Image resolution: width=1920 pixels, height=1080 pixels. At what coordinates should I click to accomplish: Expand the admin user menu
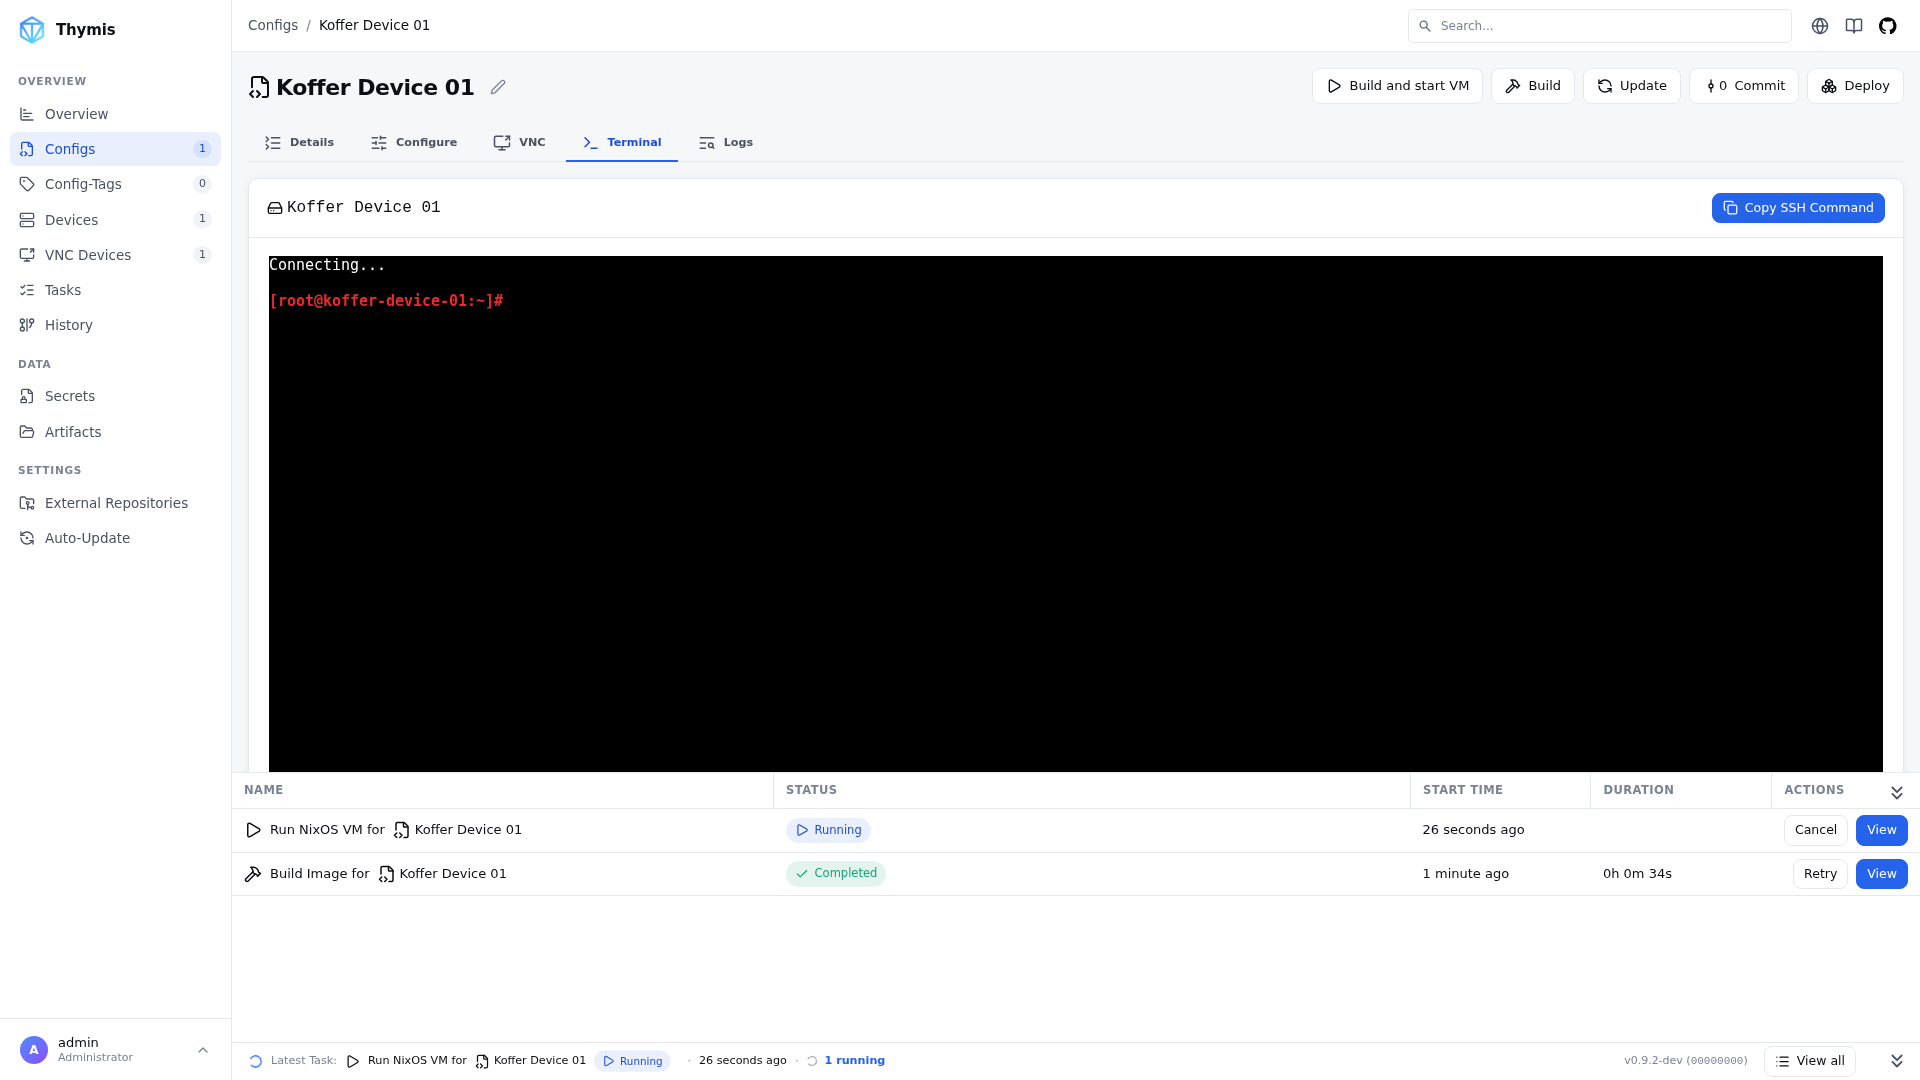(x=203, y=1050)
